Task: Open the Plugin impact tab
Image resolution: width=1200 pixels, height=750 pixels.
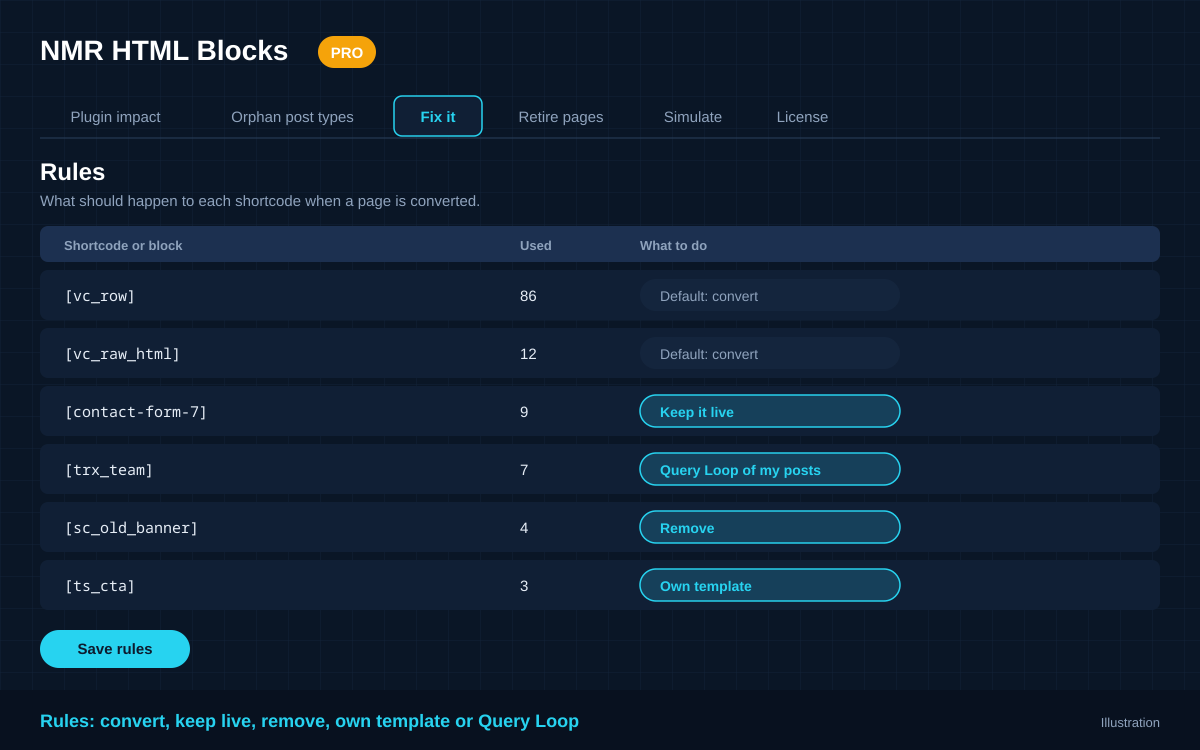Action: click(x=115, y=117)
